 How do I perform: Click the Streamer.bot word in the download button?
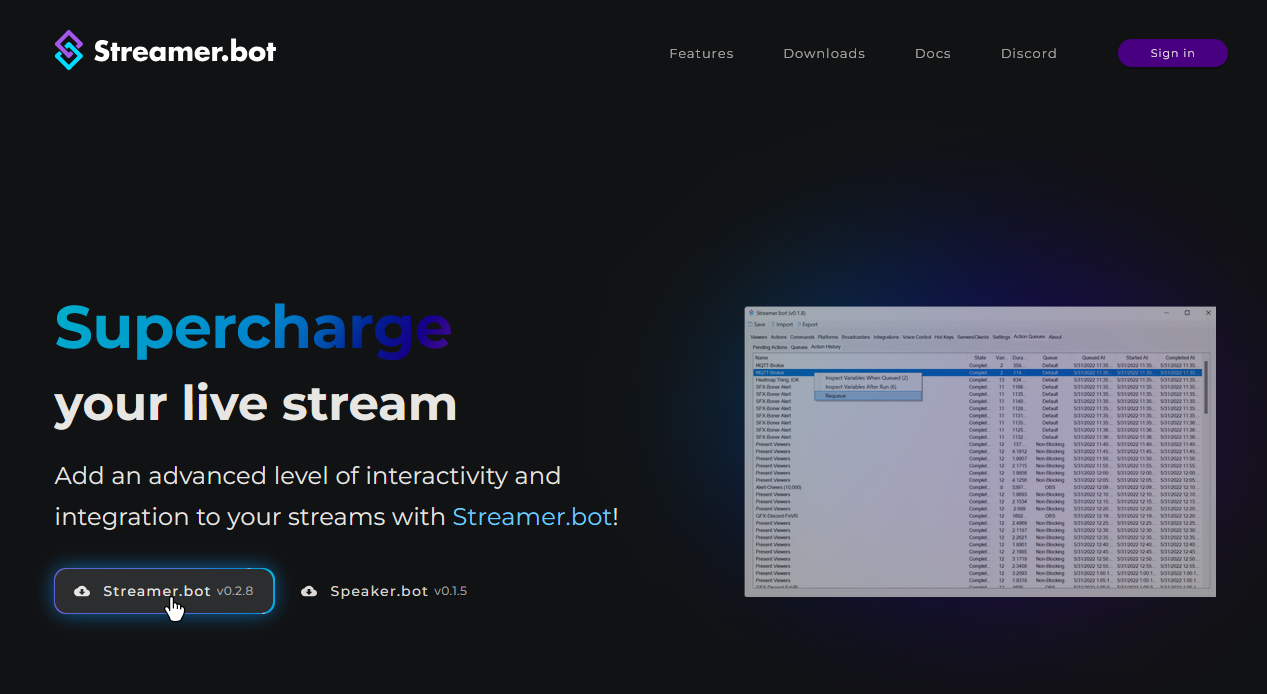pos(157,591)
